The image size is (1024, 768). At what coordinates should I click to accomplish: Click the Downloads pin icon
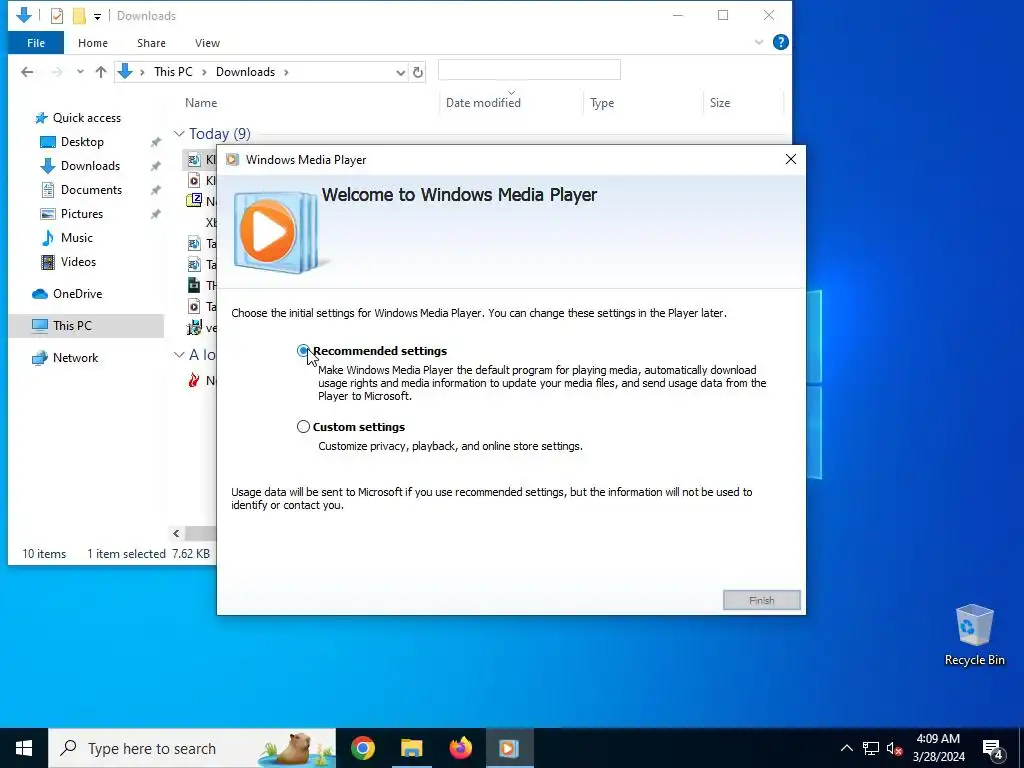[155, 166]
